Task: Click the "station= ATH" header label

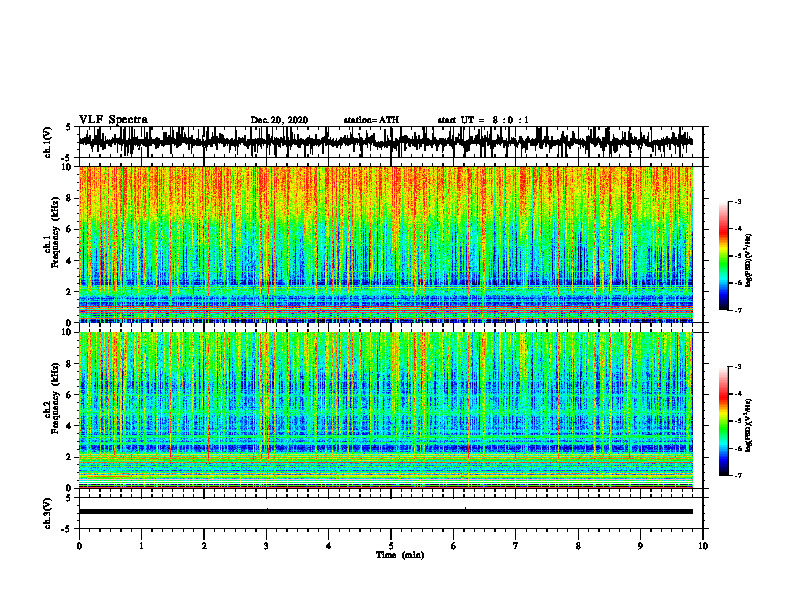Action: coord(371,120)
